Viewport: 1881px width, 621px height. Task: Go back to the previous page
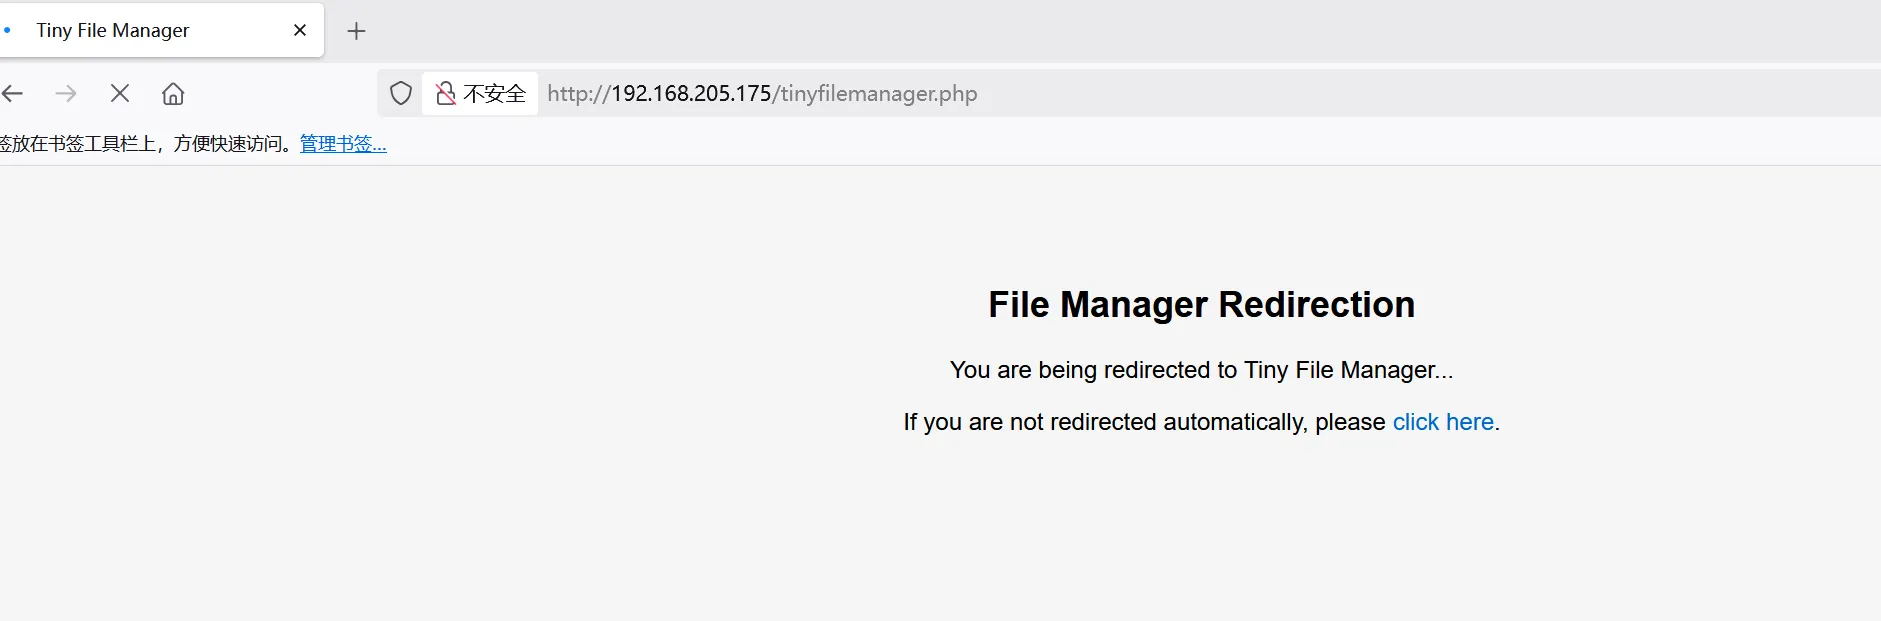tap(13, 94)
